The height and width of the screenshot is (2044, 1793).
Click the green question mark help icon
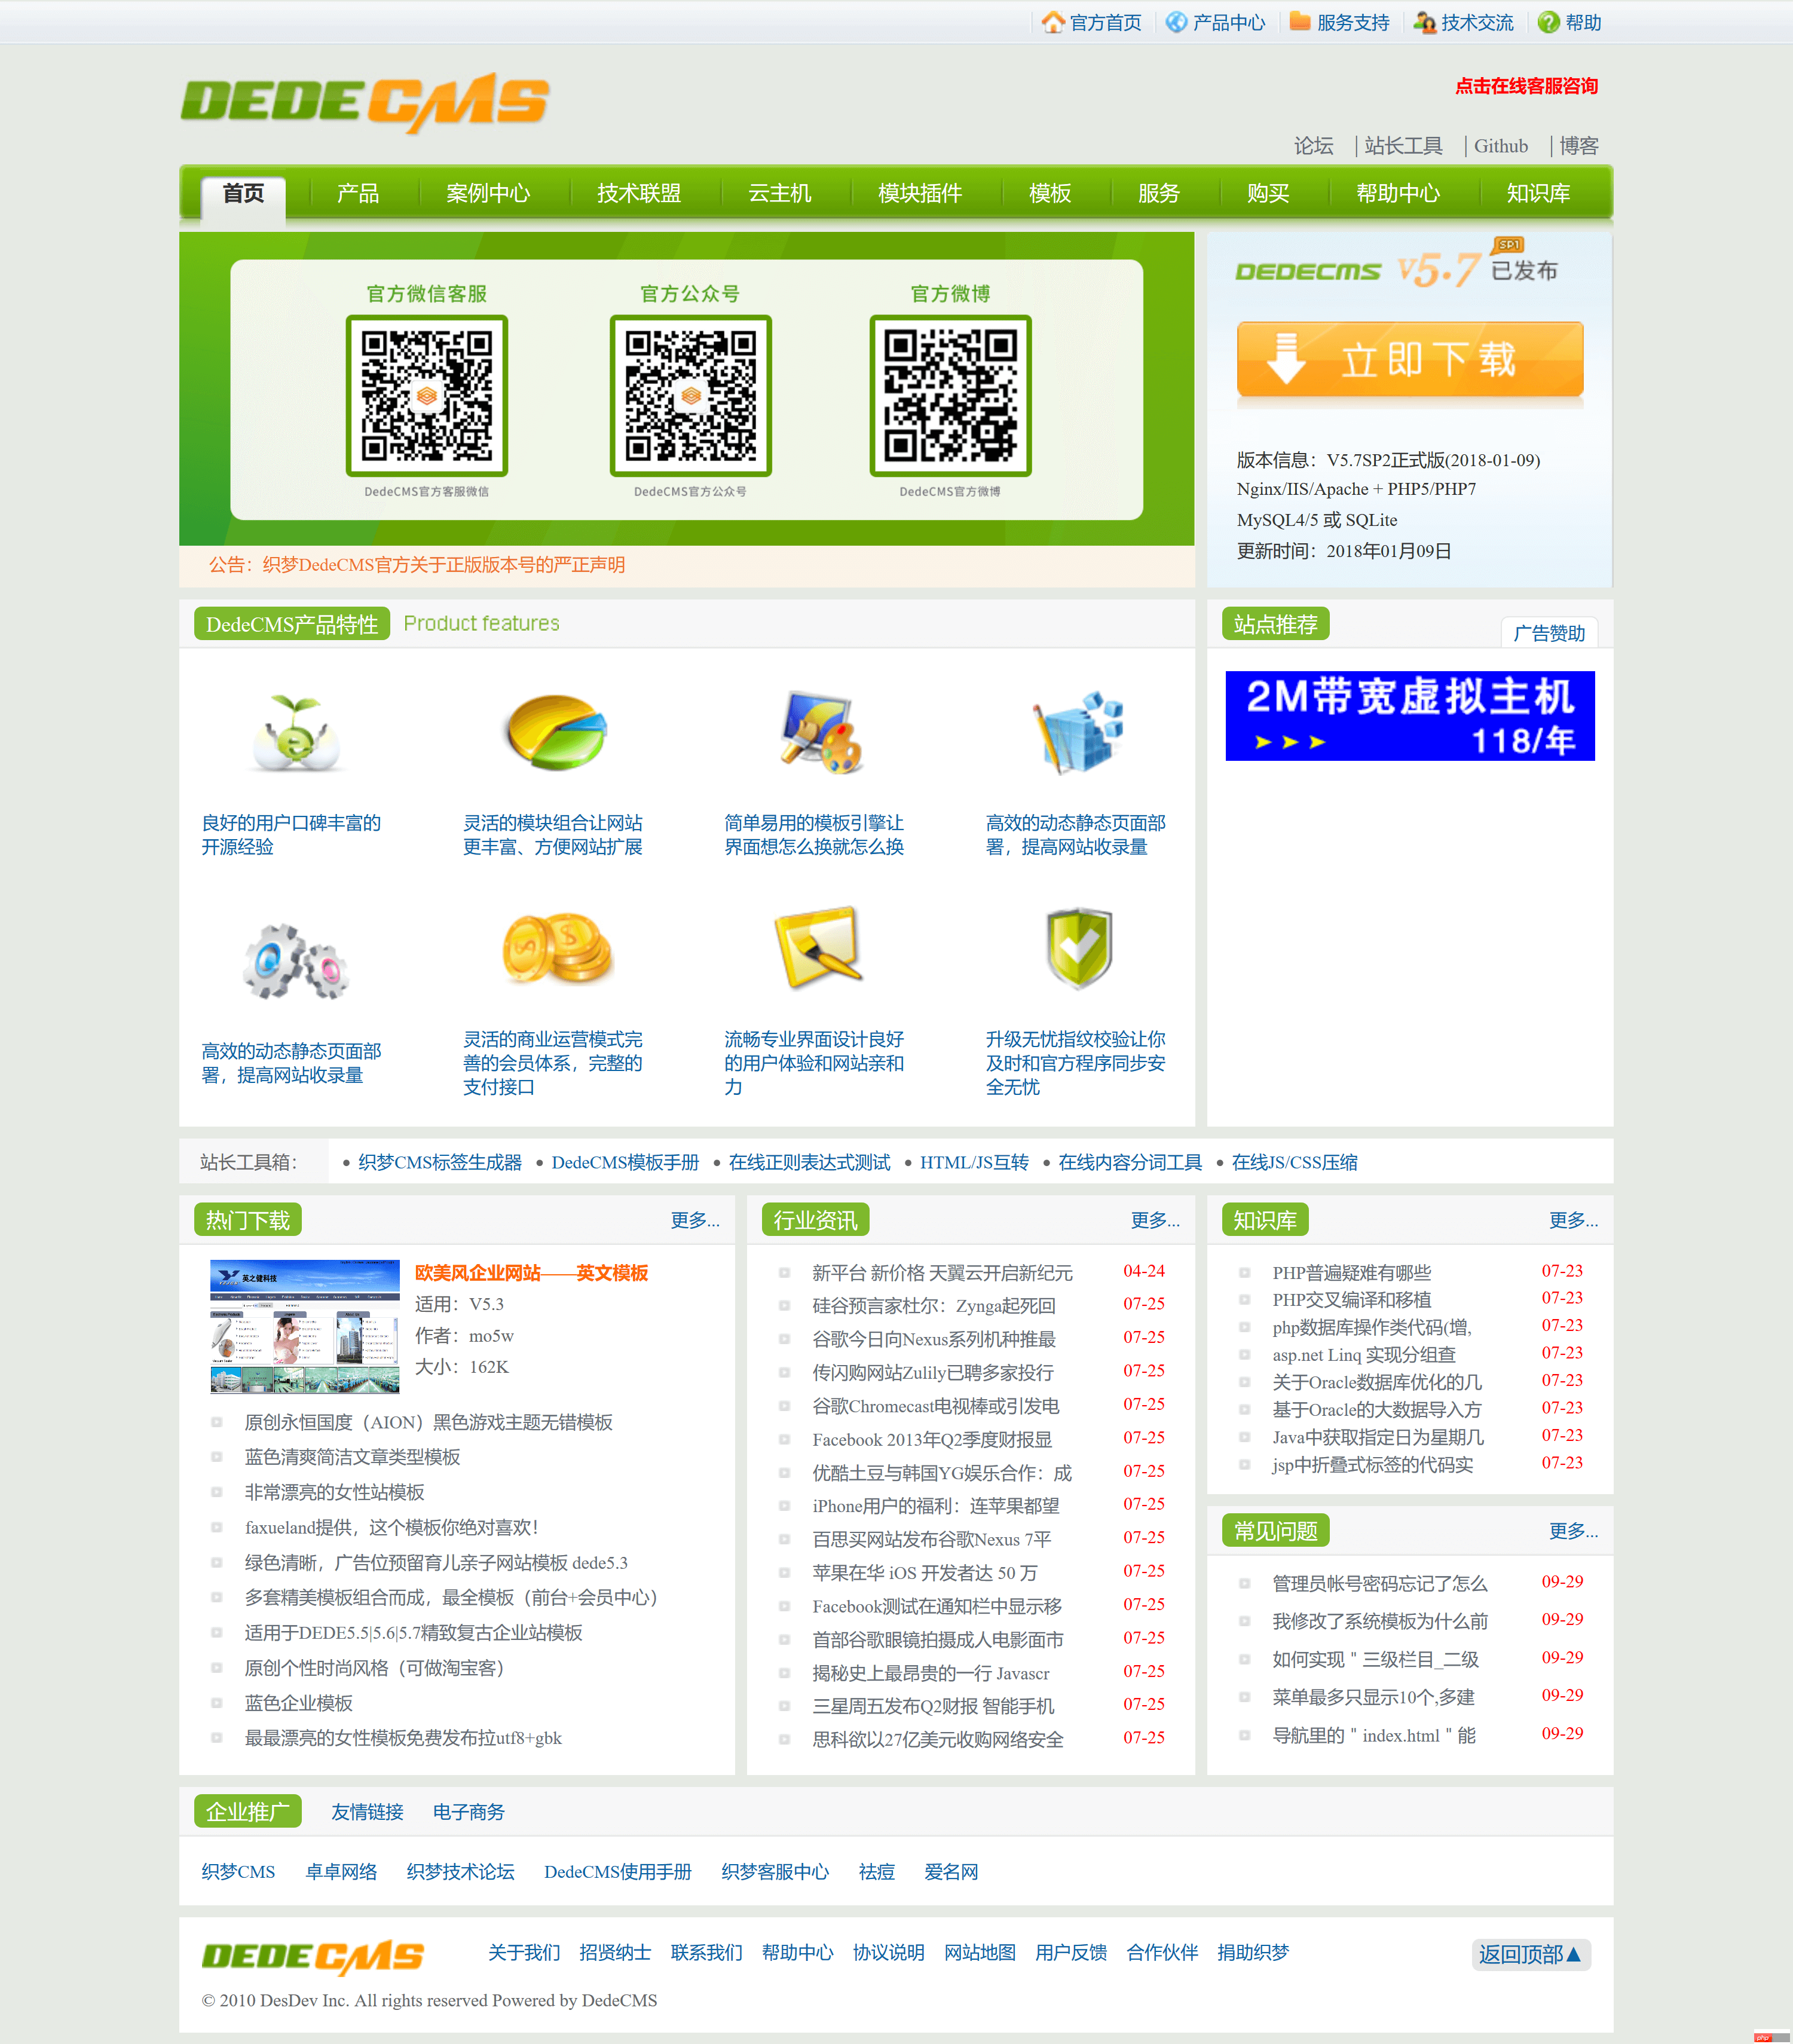point(1548,22)
